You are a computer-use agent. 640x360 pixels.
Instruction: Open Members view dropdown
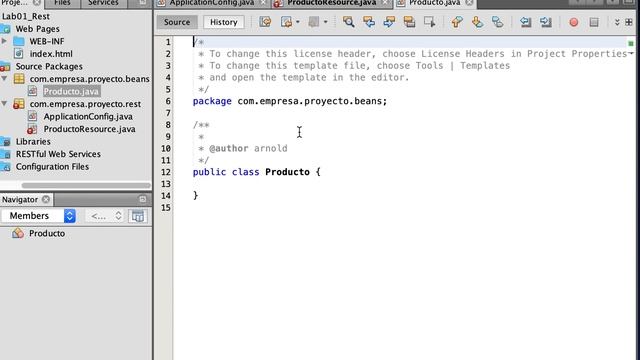pos(38,216)
